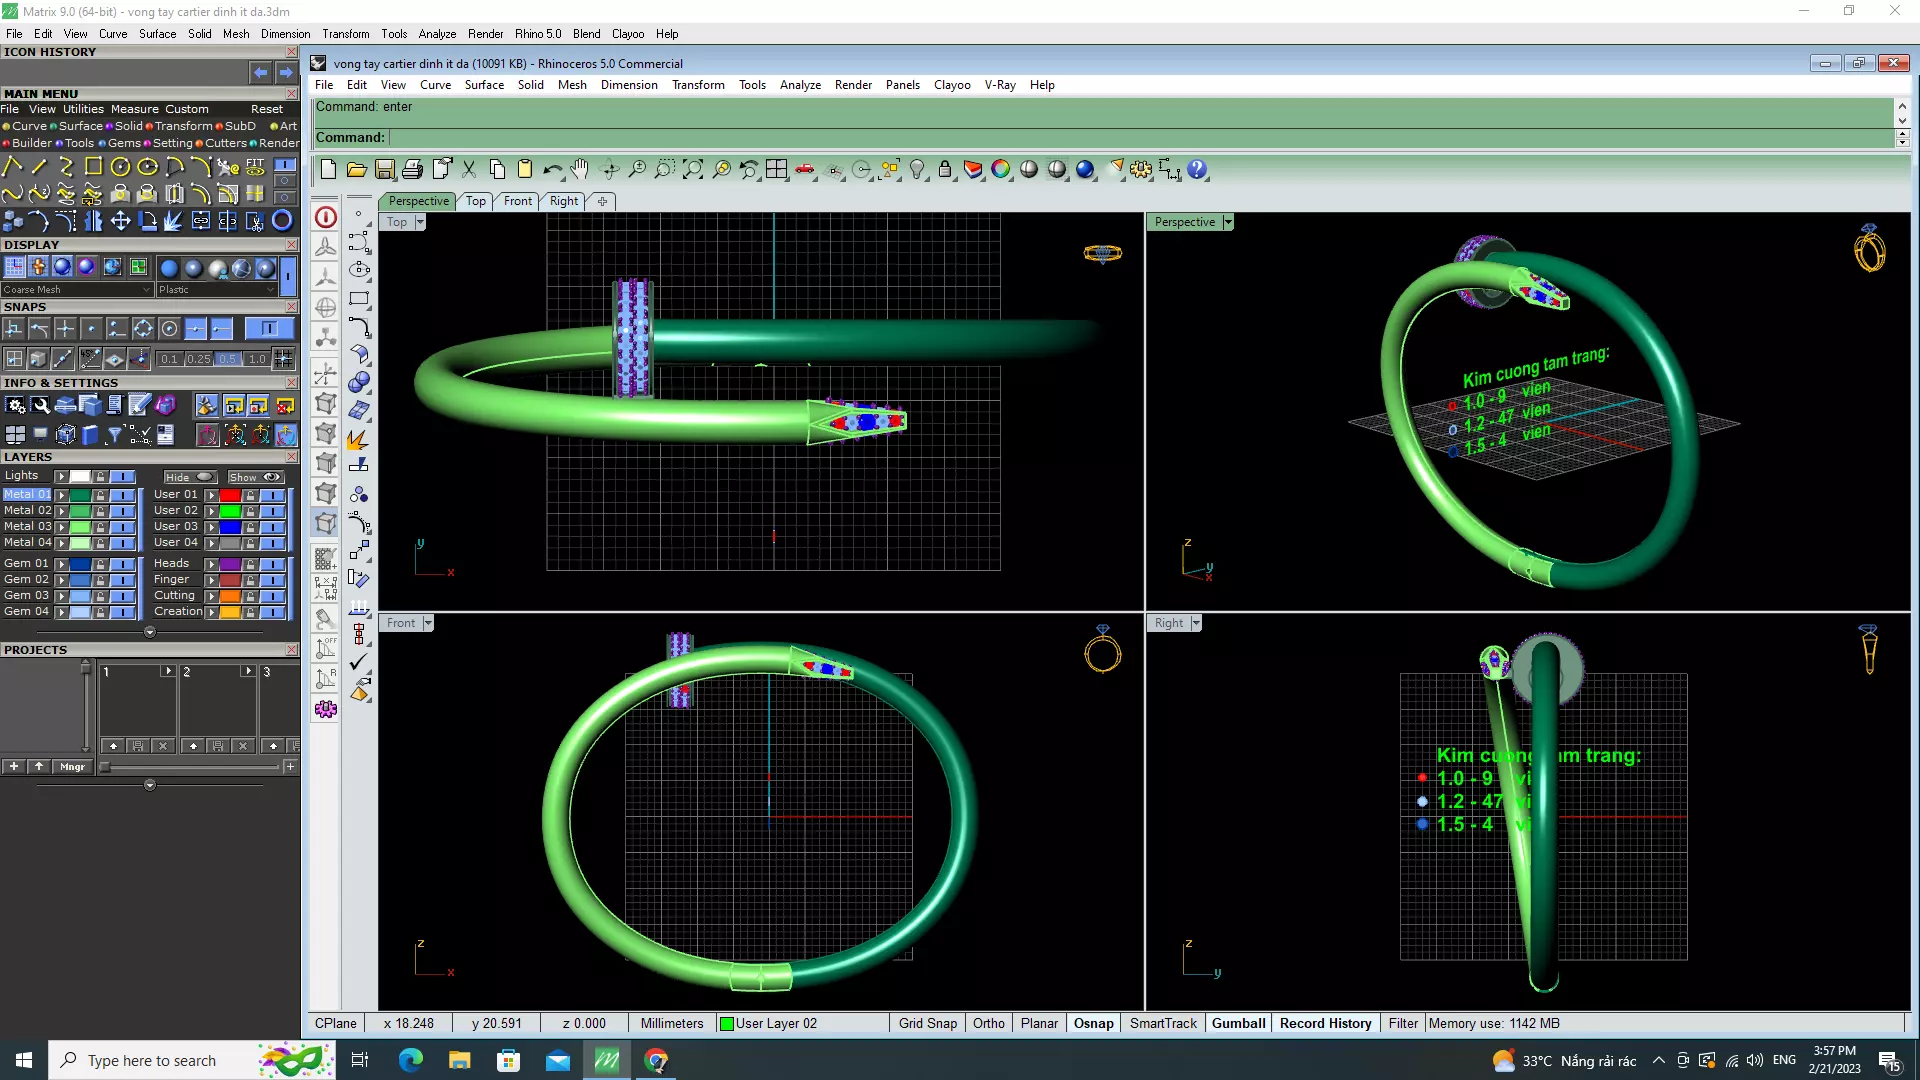The width and height of the screenshot is (1920, 1080).
Task: Toggle Grid Snap in status bar
Action: pyautogui.click(x=927, y=1023)
